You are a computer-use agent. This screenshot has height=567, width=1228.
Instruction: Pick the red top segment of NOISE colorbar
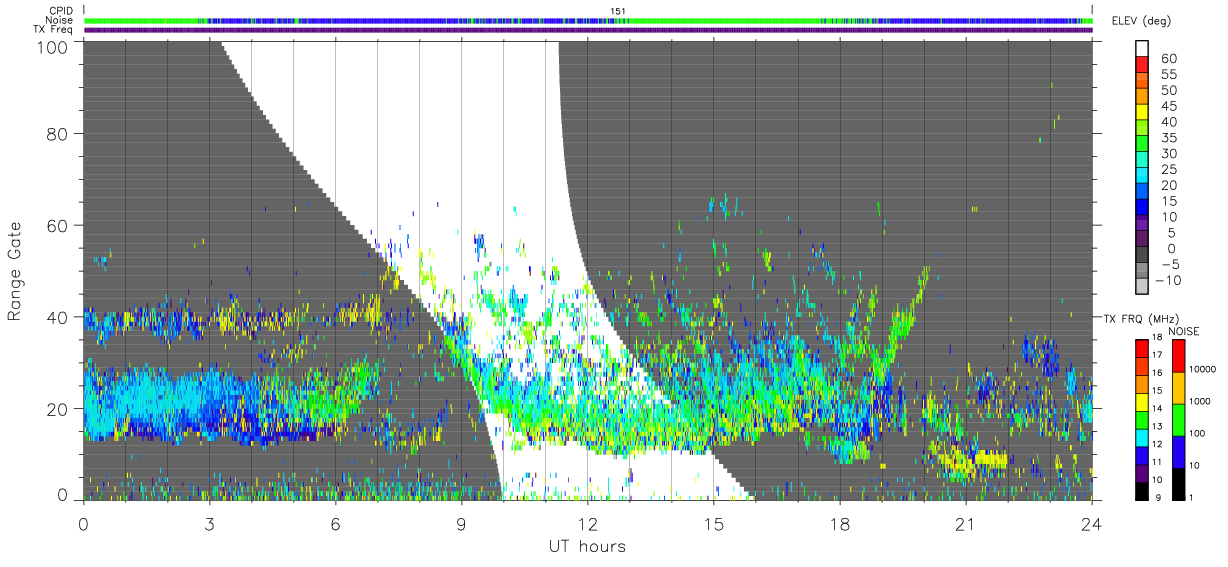(x=1177, y=356)
